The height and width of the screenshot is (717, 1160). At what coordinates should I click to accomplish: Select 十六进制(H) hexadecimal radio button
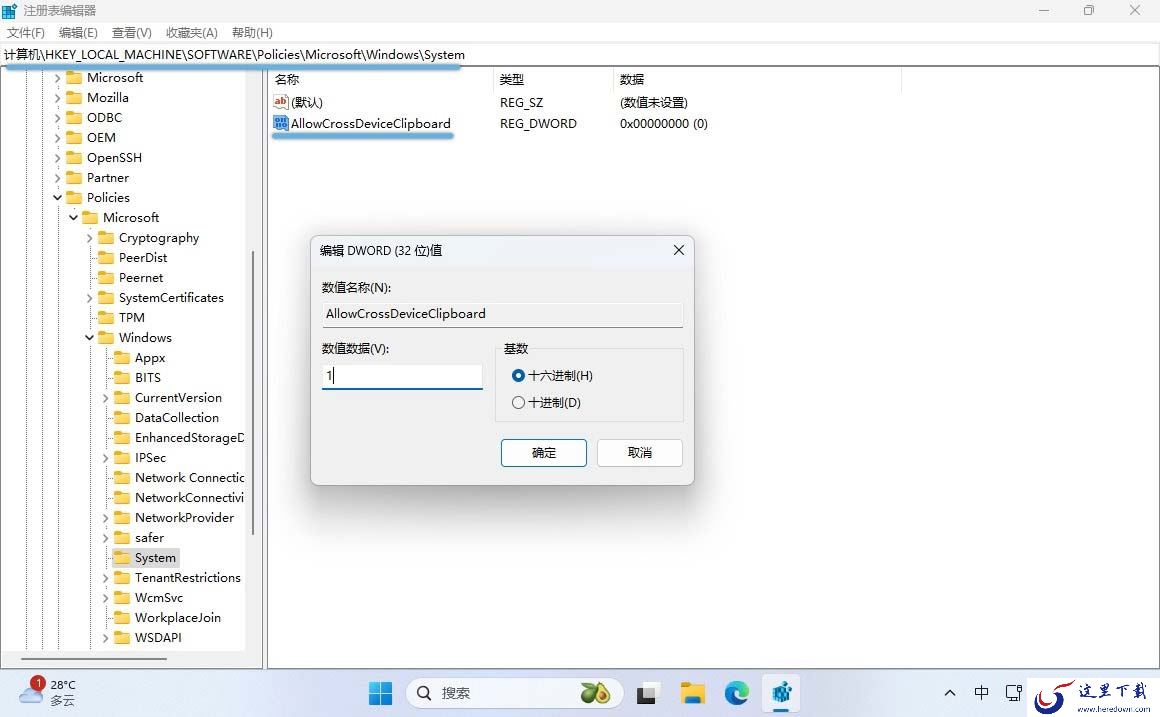[518, 376]
